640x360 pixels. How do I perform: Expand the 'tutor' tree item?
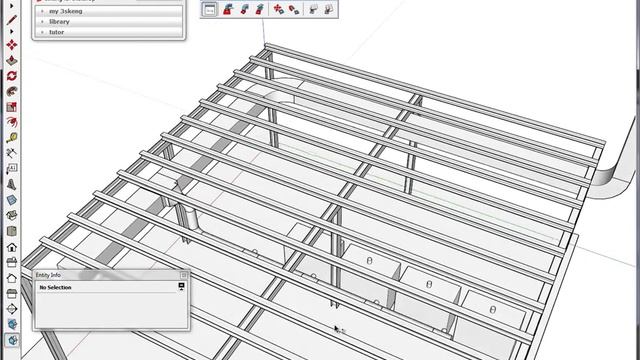(42, 32)
